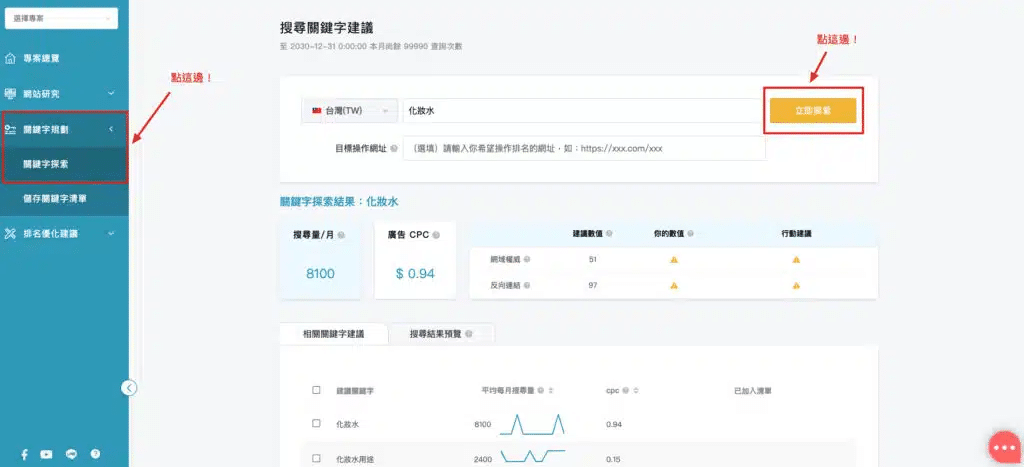Open the YouTube icon in sidebar footer
The image size is (1024, 467).
(47, 453)
